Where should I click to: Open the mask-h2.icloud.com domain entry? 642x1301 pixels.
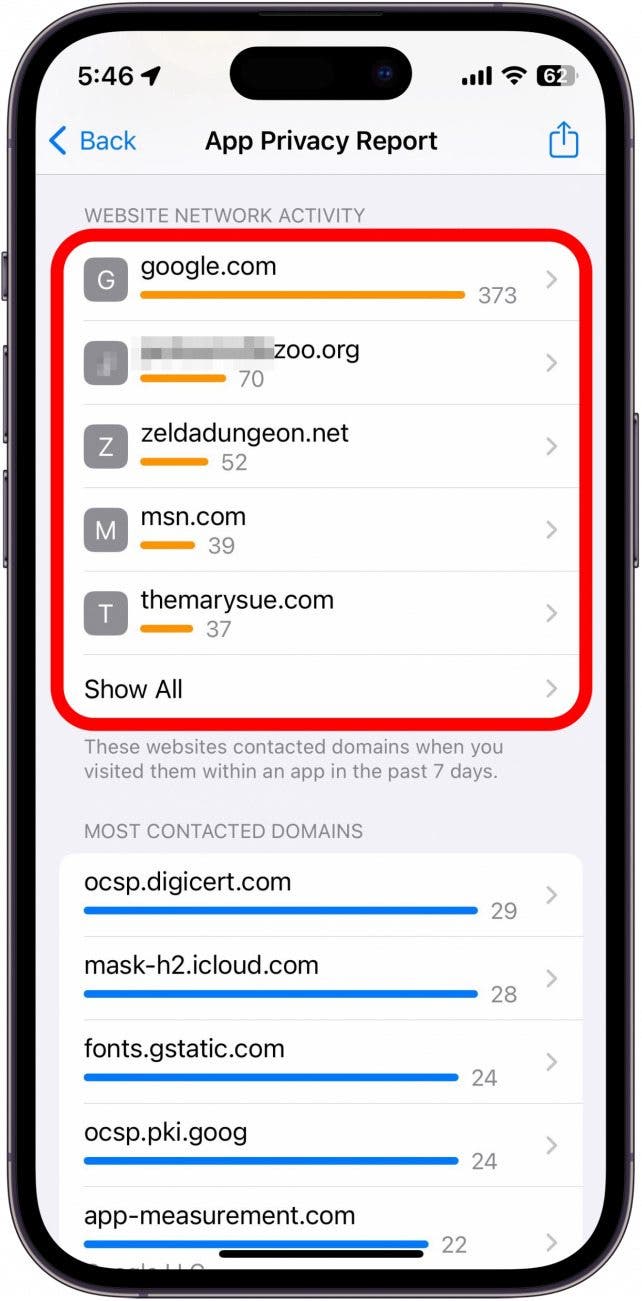tap(320, 978)
